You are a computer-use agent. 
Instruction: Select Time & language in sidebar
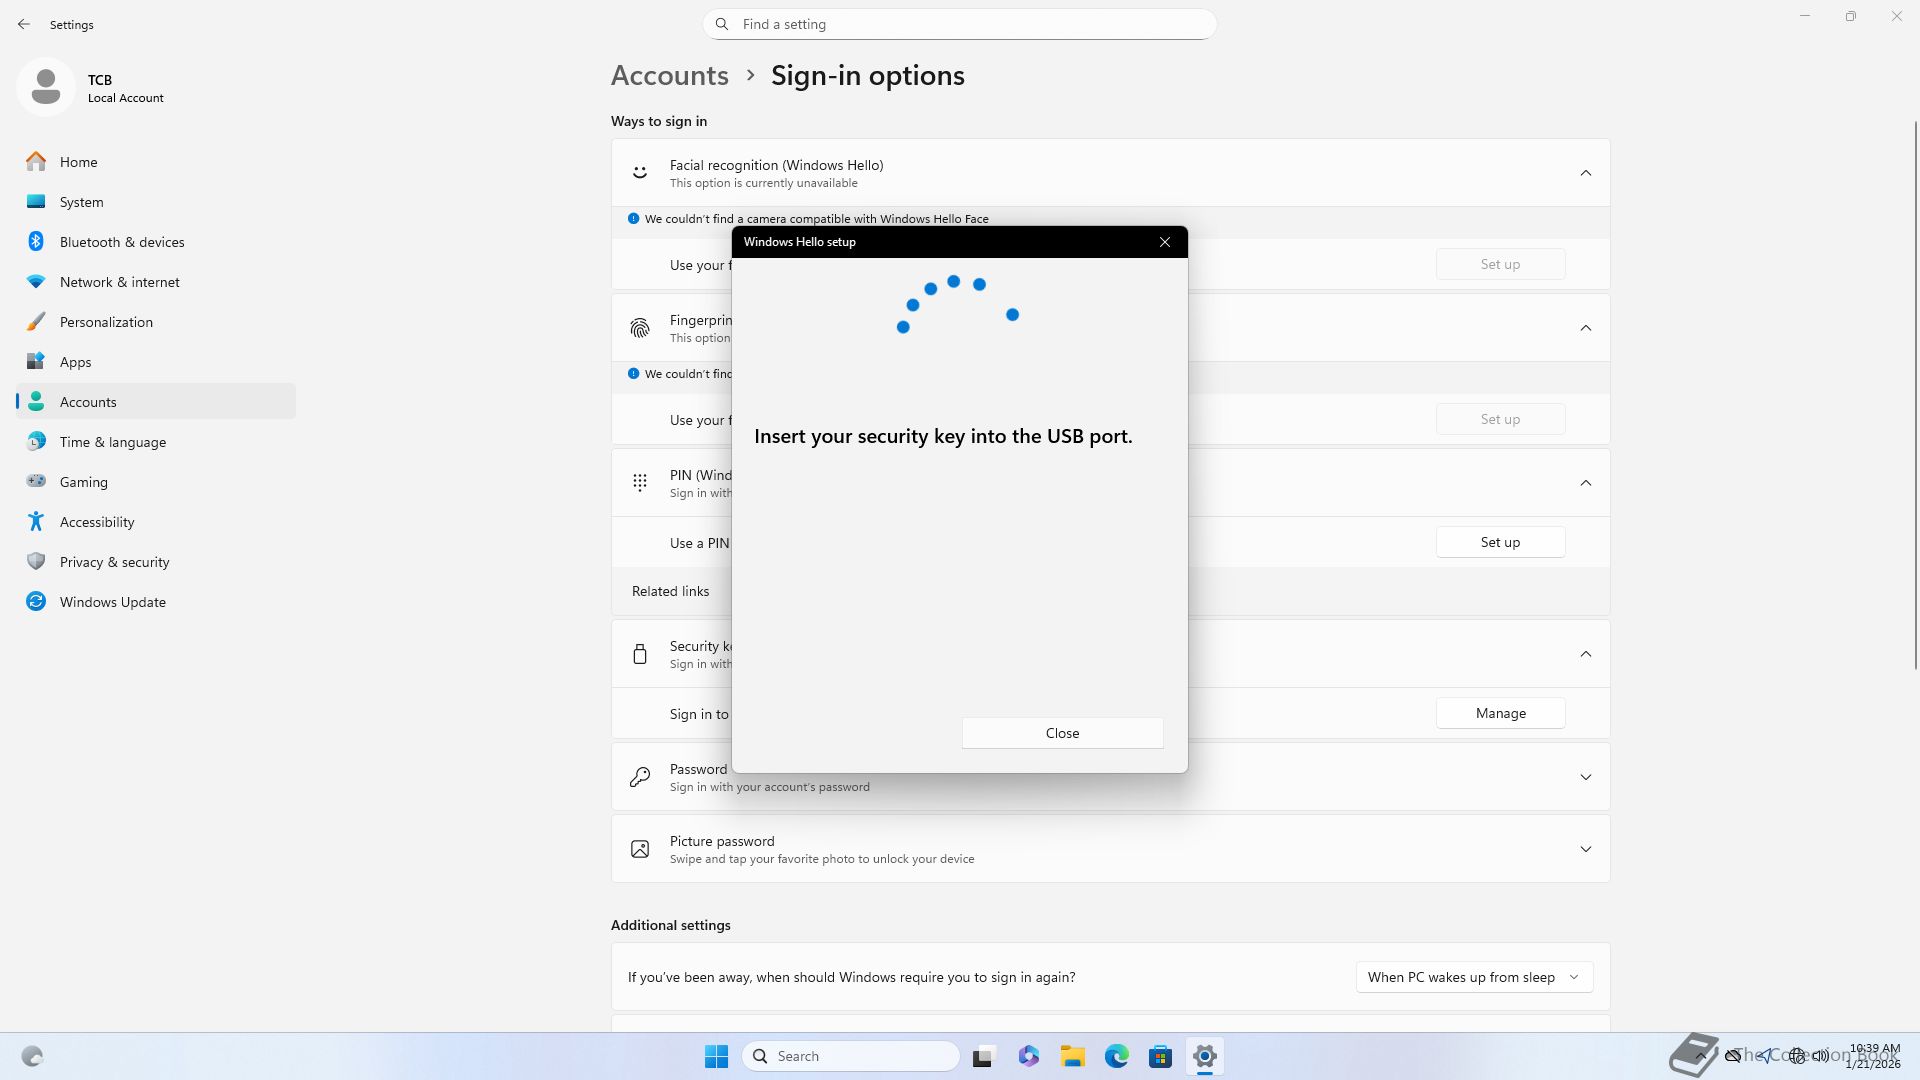[x=112, y=442]
